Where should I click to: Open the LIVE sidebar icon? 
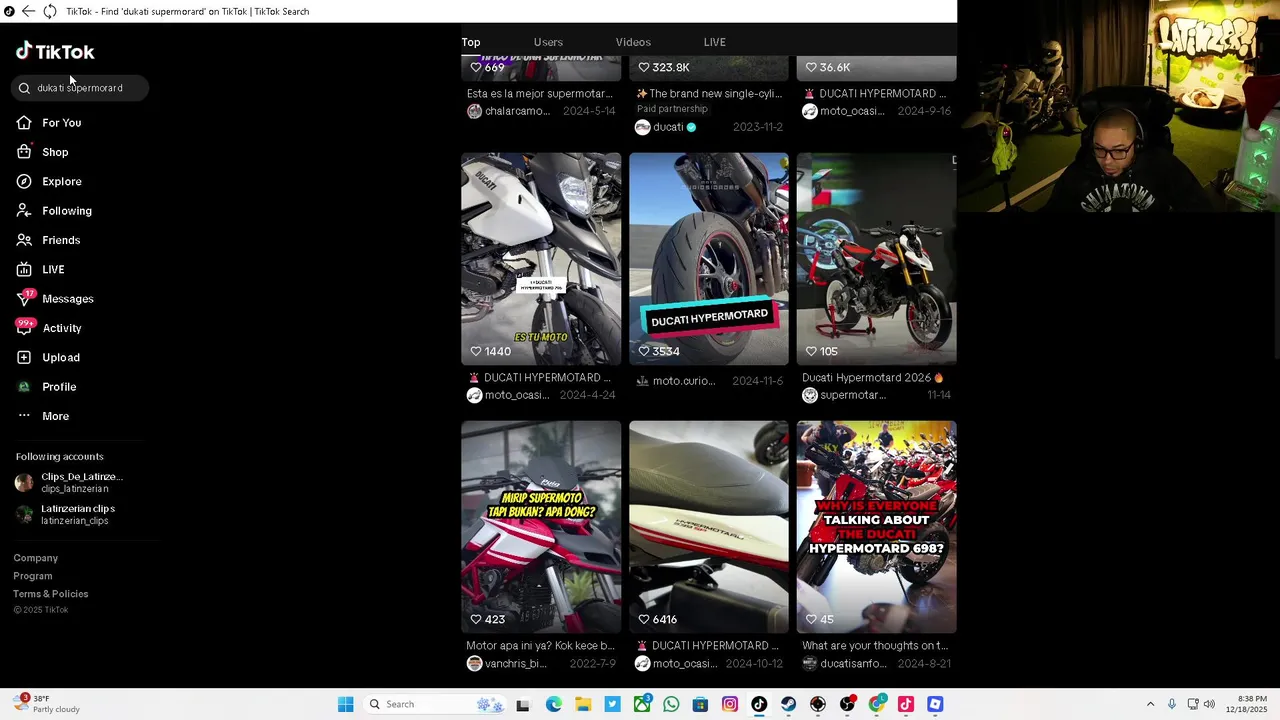[x=24, y=269]
